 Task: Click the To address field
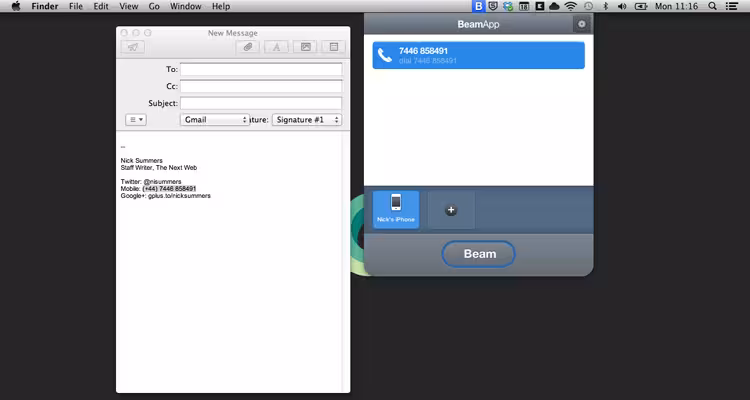coord(261,69)
